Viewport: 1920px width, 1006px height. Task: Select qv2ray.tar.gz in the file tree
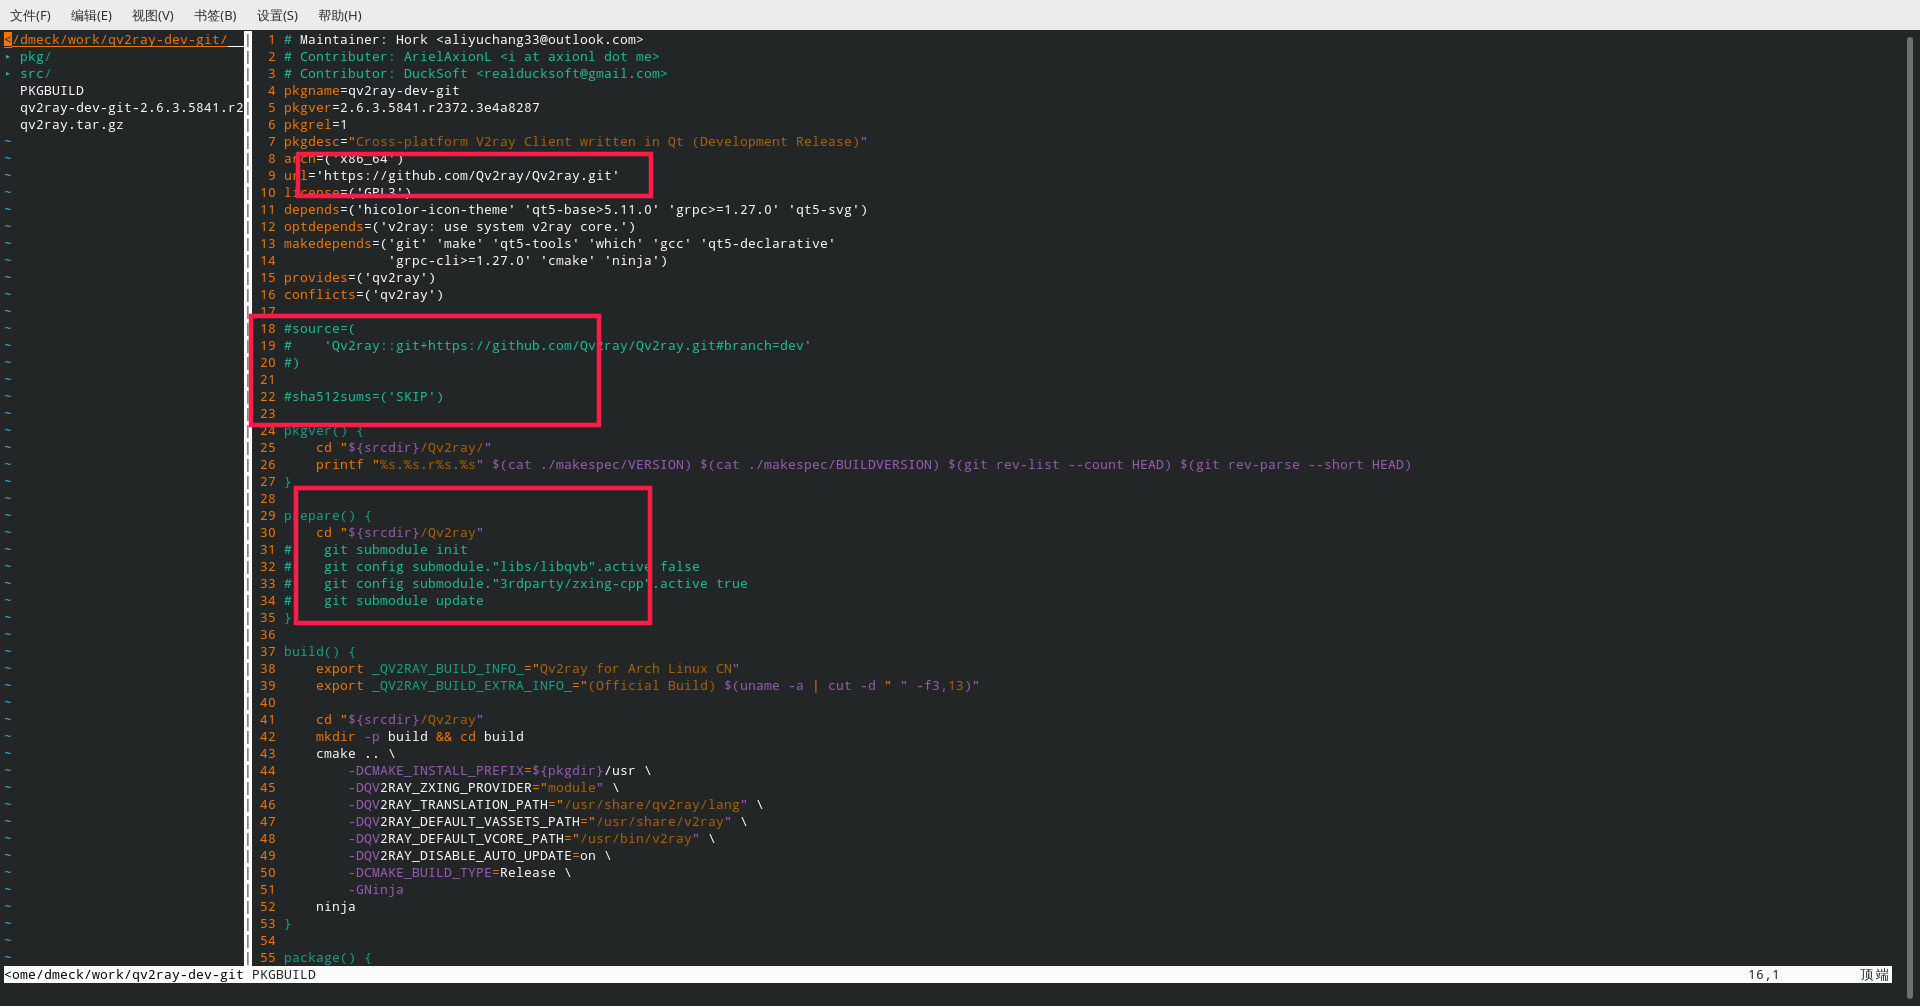pyautogui.click(x=72, y=125)
